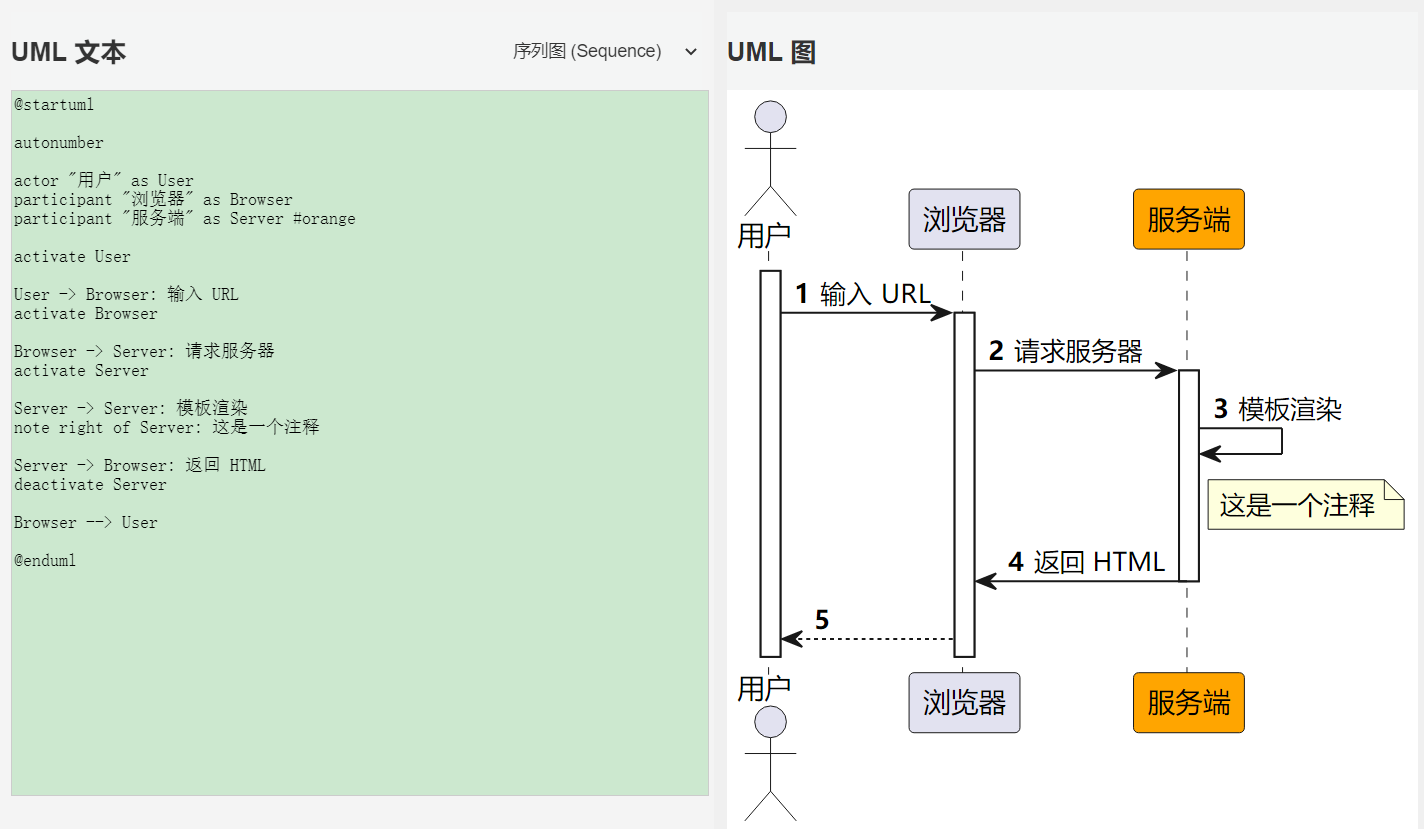Screen dimensions: 1424x829
Task: Click the note right of Server line
Action: click(x=167, y=428)
